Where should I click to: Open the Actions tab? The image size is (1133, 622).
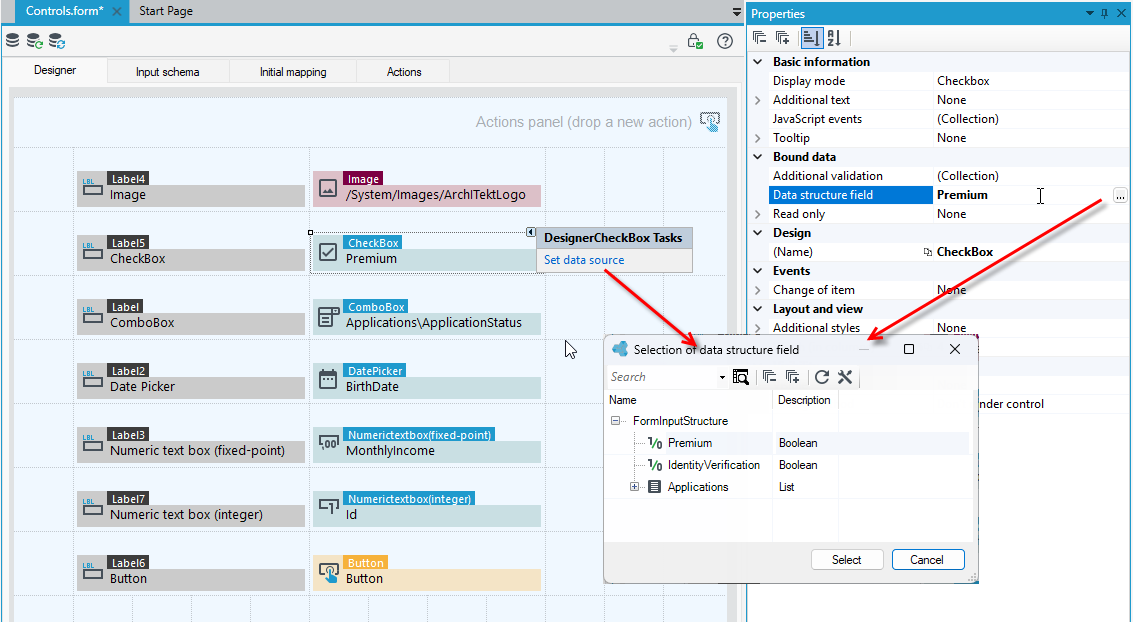[404, 72]
